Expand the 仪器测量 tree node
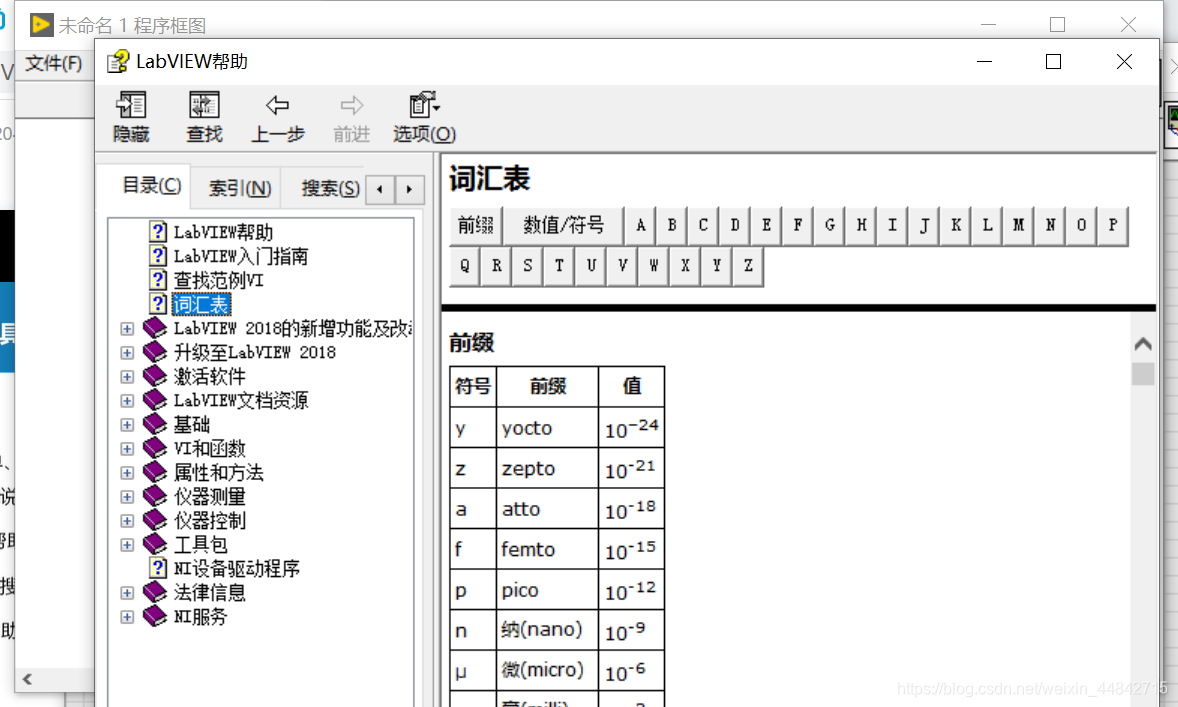This screenshot has height=707, width=1178. click(x=127, y=497)
